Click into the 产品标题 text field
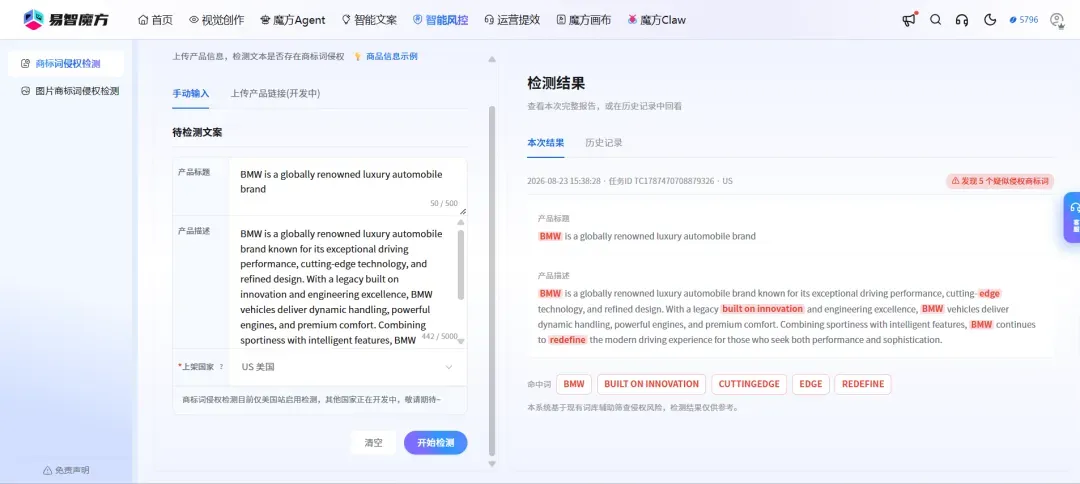 348,187
